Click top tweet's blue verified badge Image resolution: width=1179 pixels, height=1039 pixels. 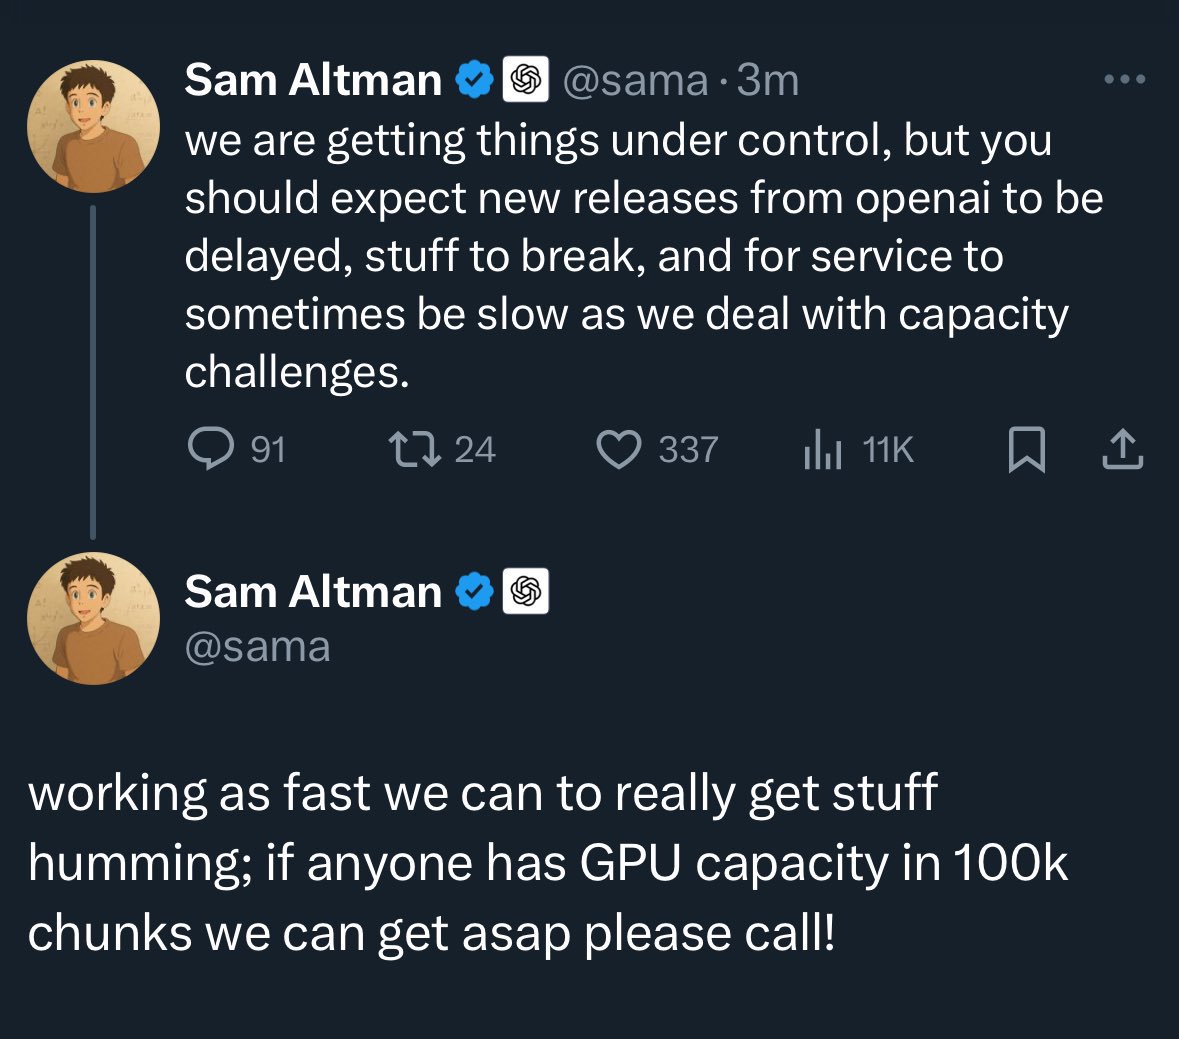pos(475,80)
